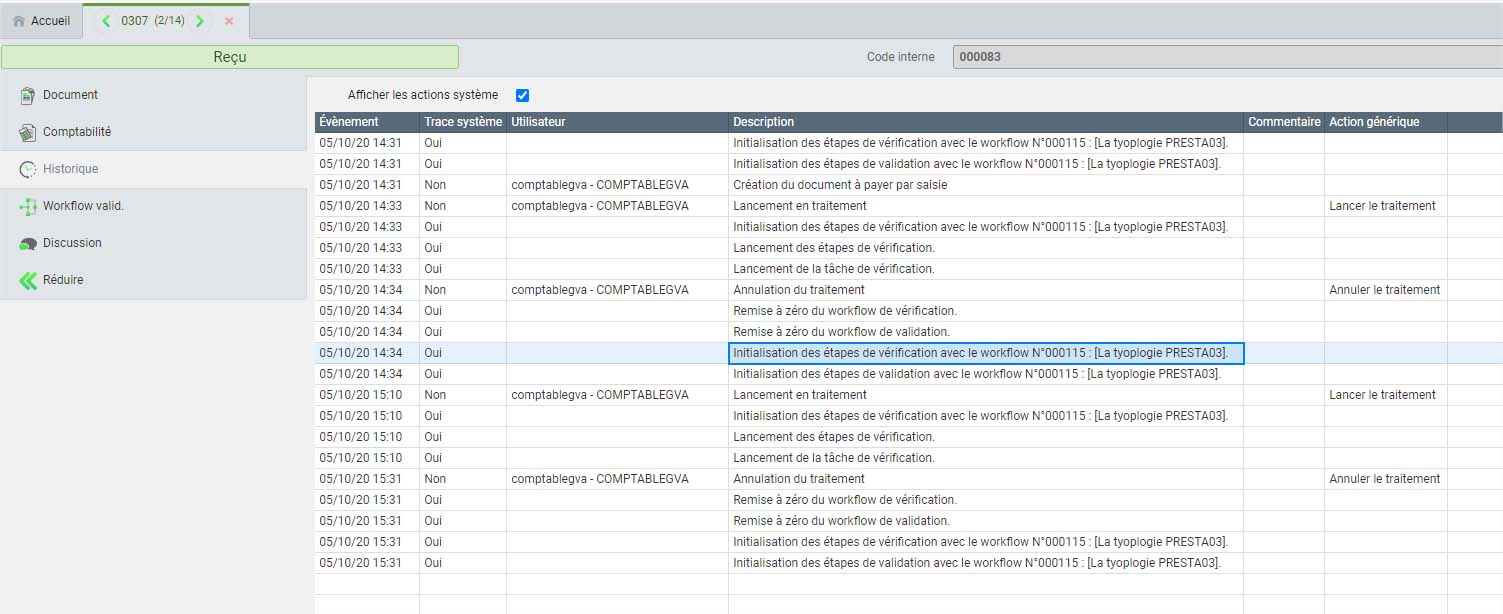
Task: Sort by the Commentaire column header
Action: click(x=1284, y=122)
